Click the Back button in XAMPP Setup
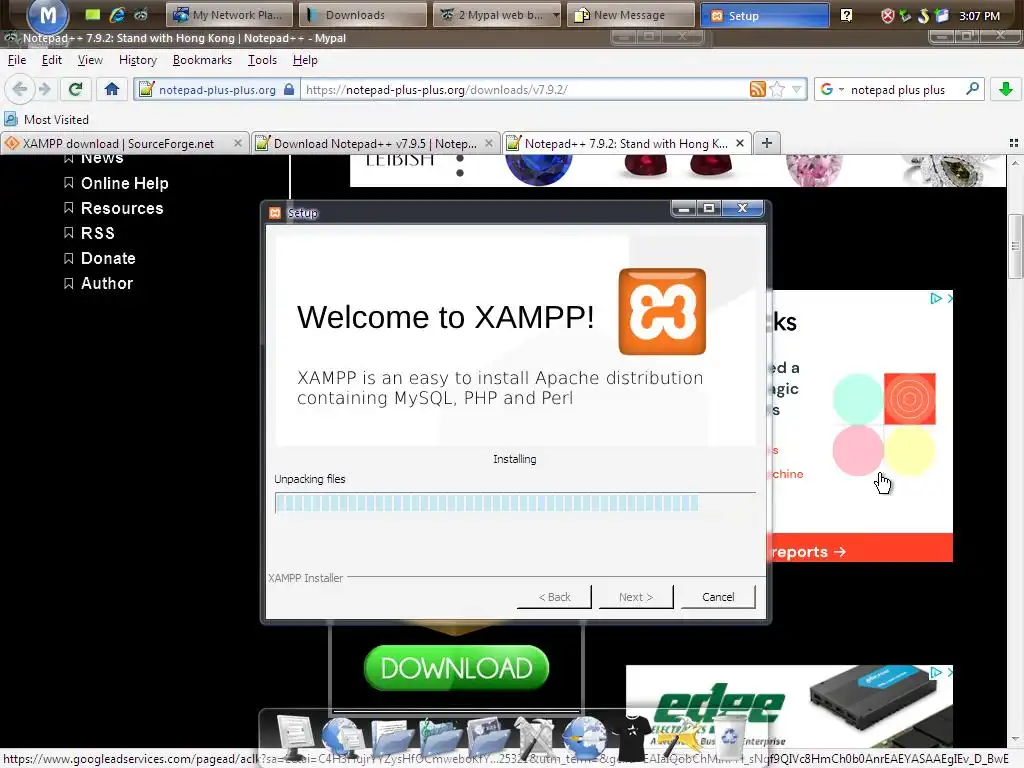Viewport: 1024px width, 768px height. coord(554,597)
